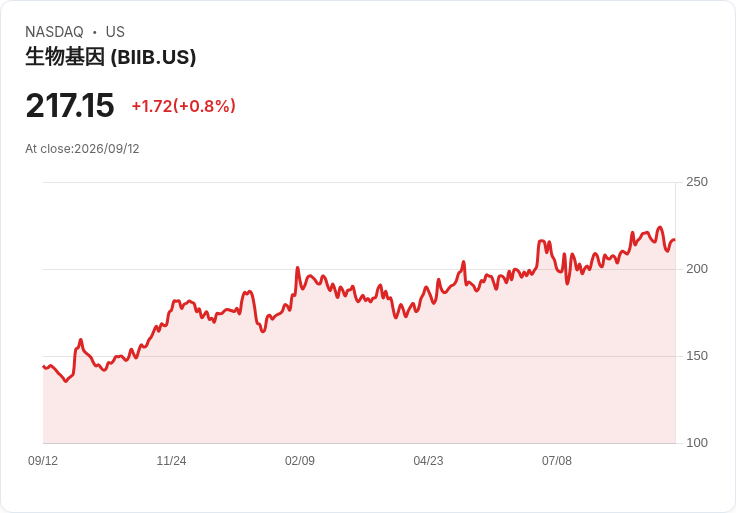Click the 250 y-axis price label
The height and width of the screenshot is (513, 736).
click(x=697, y=182)
